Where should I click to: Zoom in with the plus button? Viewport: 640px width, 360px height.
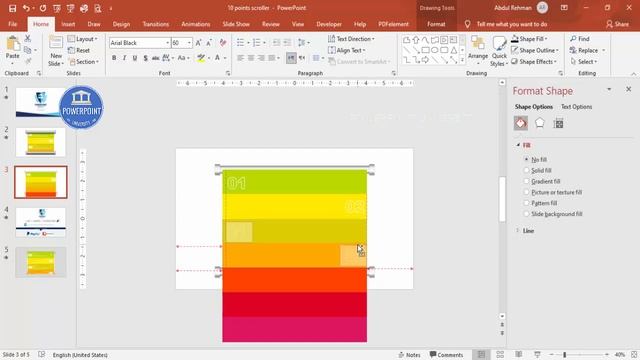[x=607, y=355]
